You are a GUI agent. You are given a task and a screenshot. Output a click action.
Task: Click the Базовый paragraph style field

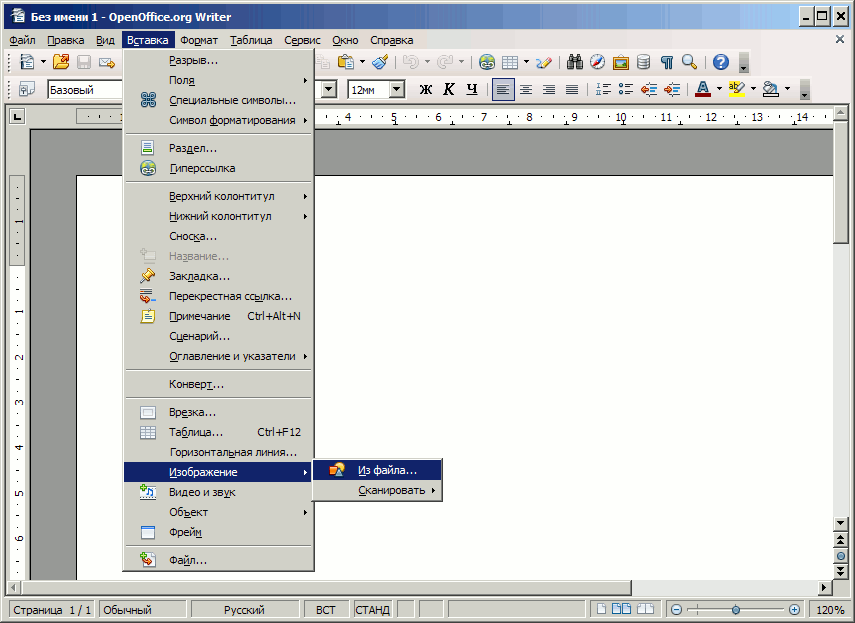(85, 90)
